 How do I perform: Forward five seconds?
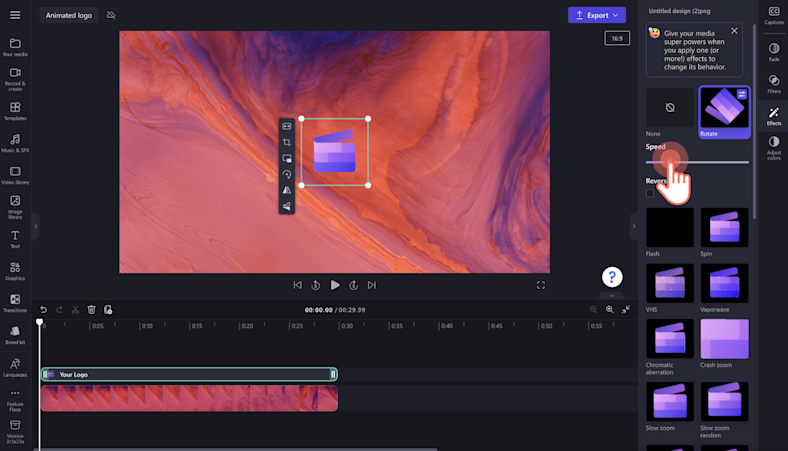click(x=354, y=285)
